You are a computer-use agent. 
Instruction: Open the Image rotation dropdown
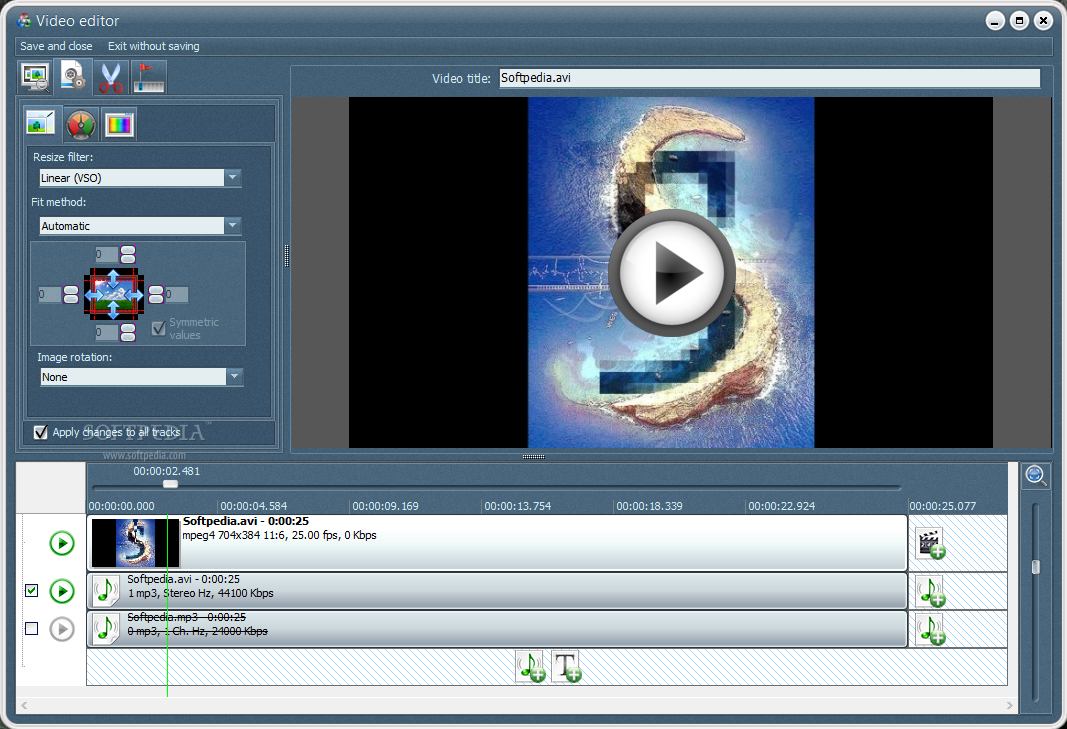pyautogui.click(x=142, y=376)
